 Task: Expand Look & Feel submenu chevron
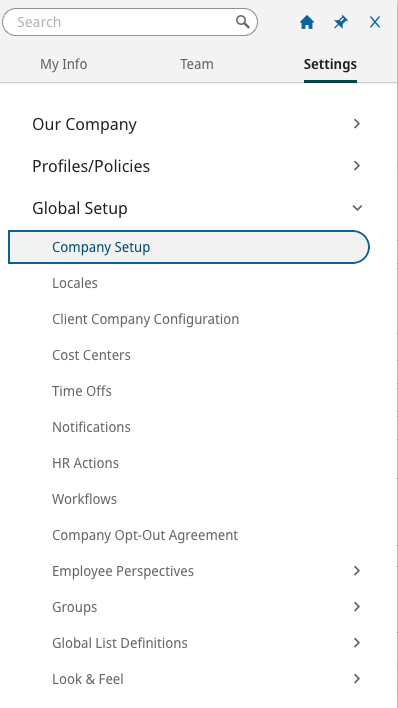point(357,679)
